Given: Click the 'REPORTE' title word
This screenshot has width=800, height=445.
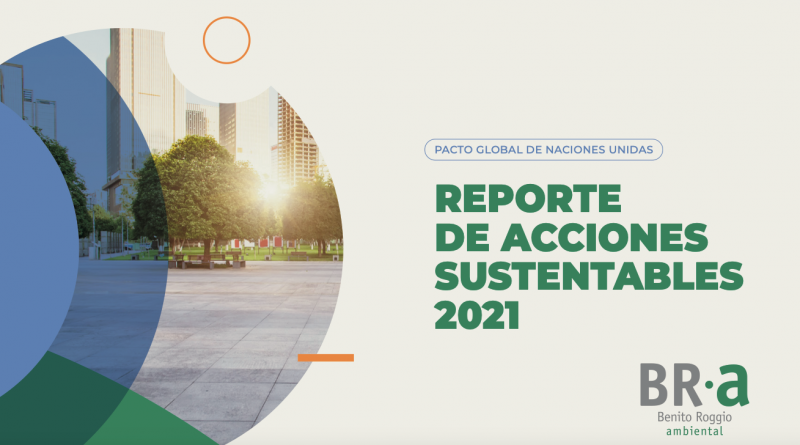Looking at the screenshot, I should tap(528, 199).
